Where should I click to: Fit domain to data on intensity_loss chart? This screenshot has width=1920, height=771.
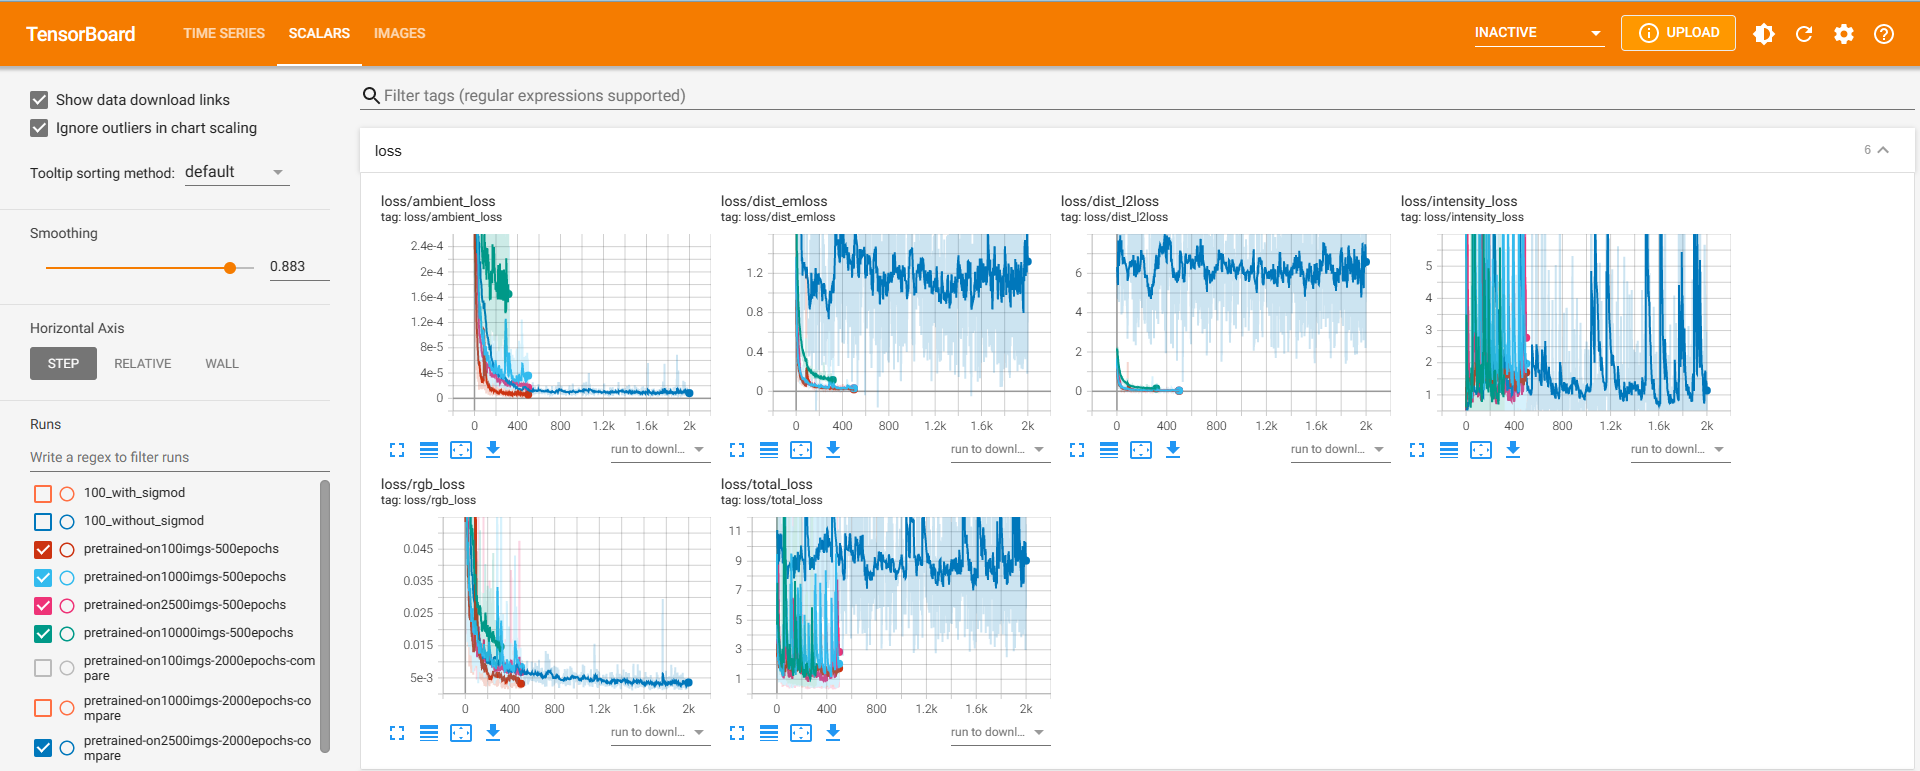(x=1481, y=450)
